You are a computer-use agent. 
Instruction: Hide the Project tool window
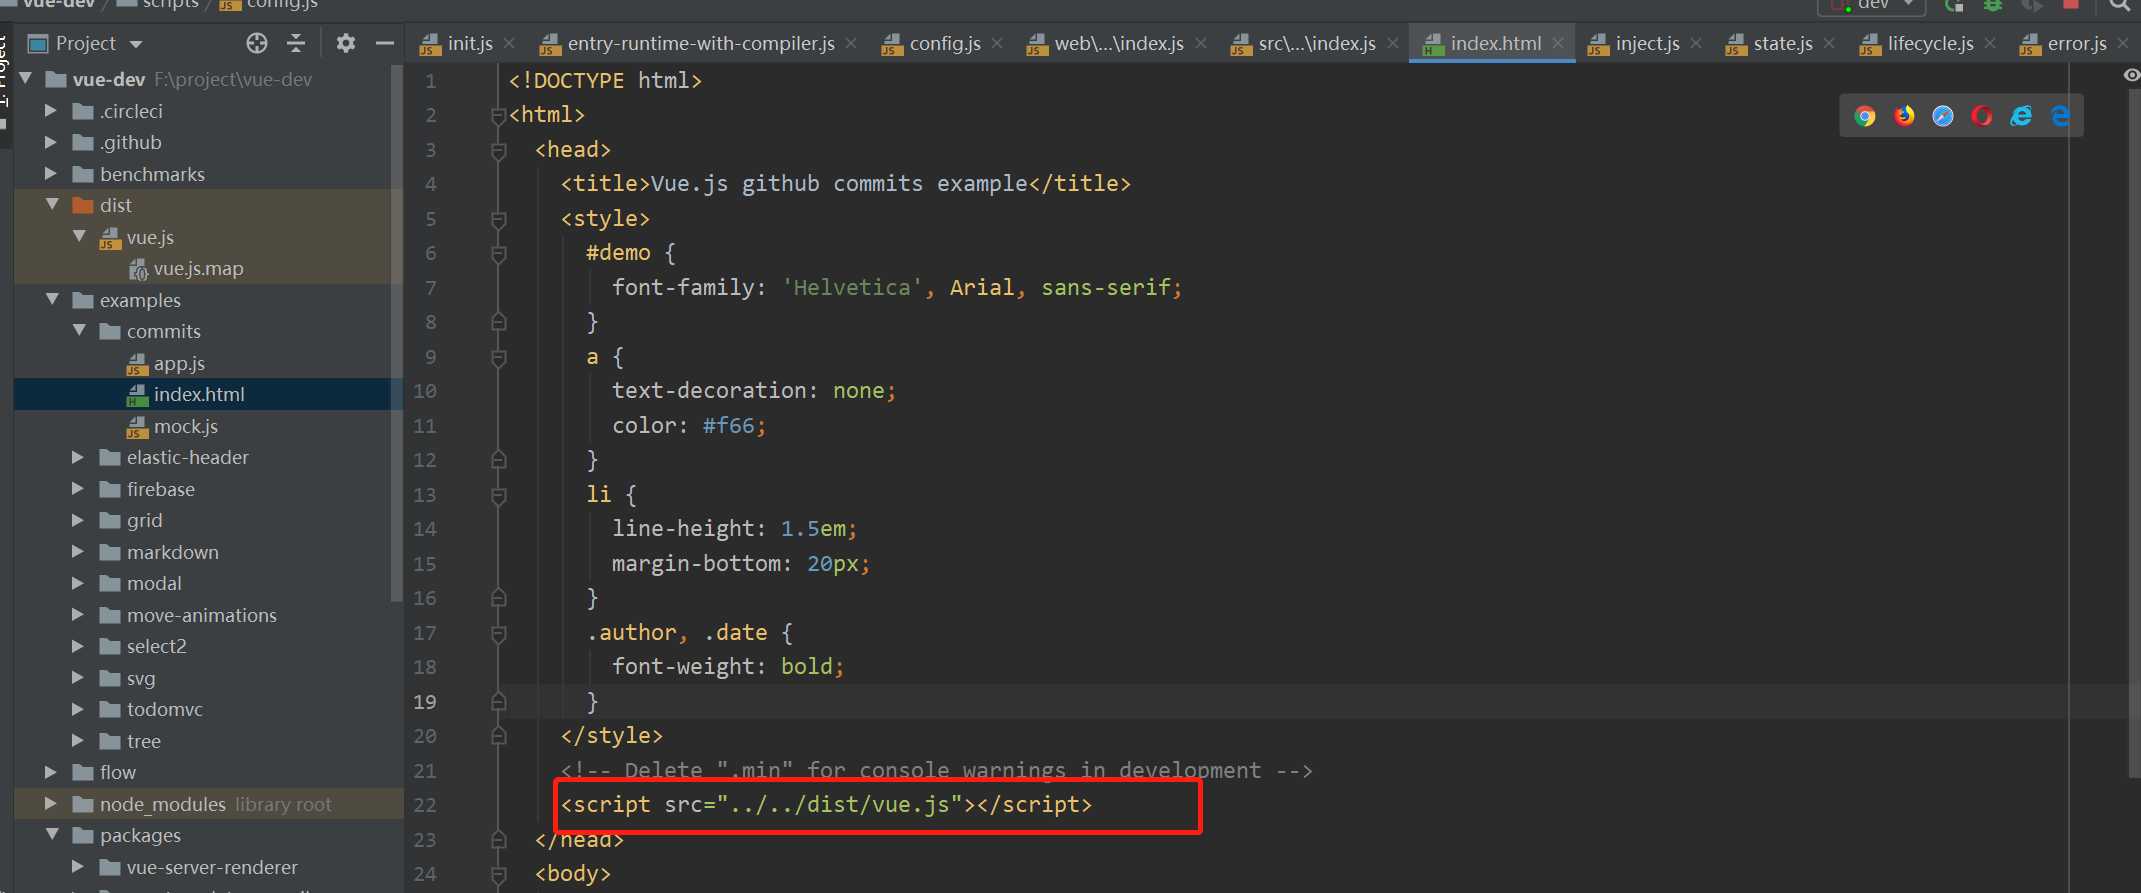point(385,43)
